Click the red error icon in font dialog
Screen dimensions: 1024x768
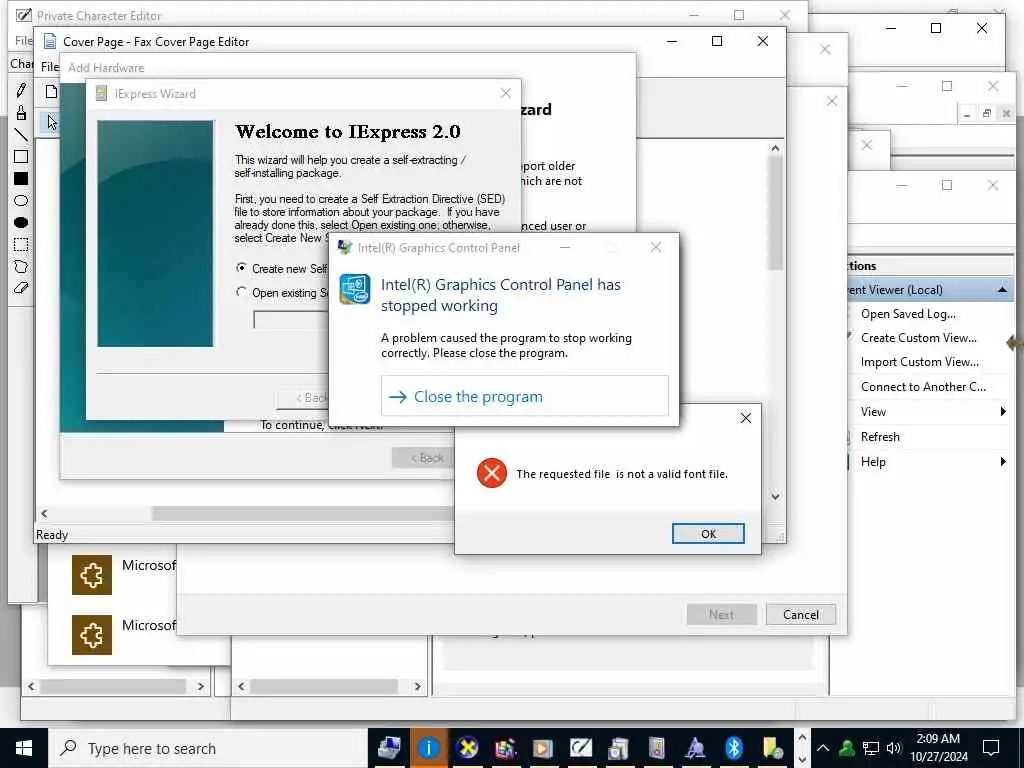pos(492,473)
